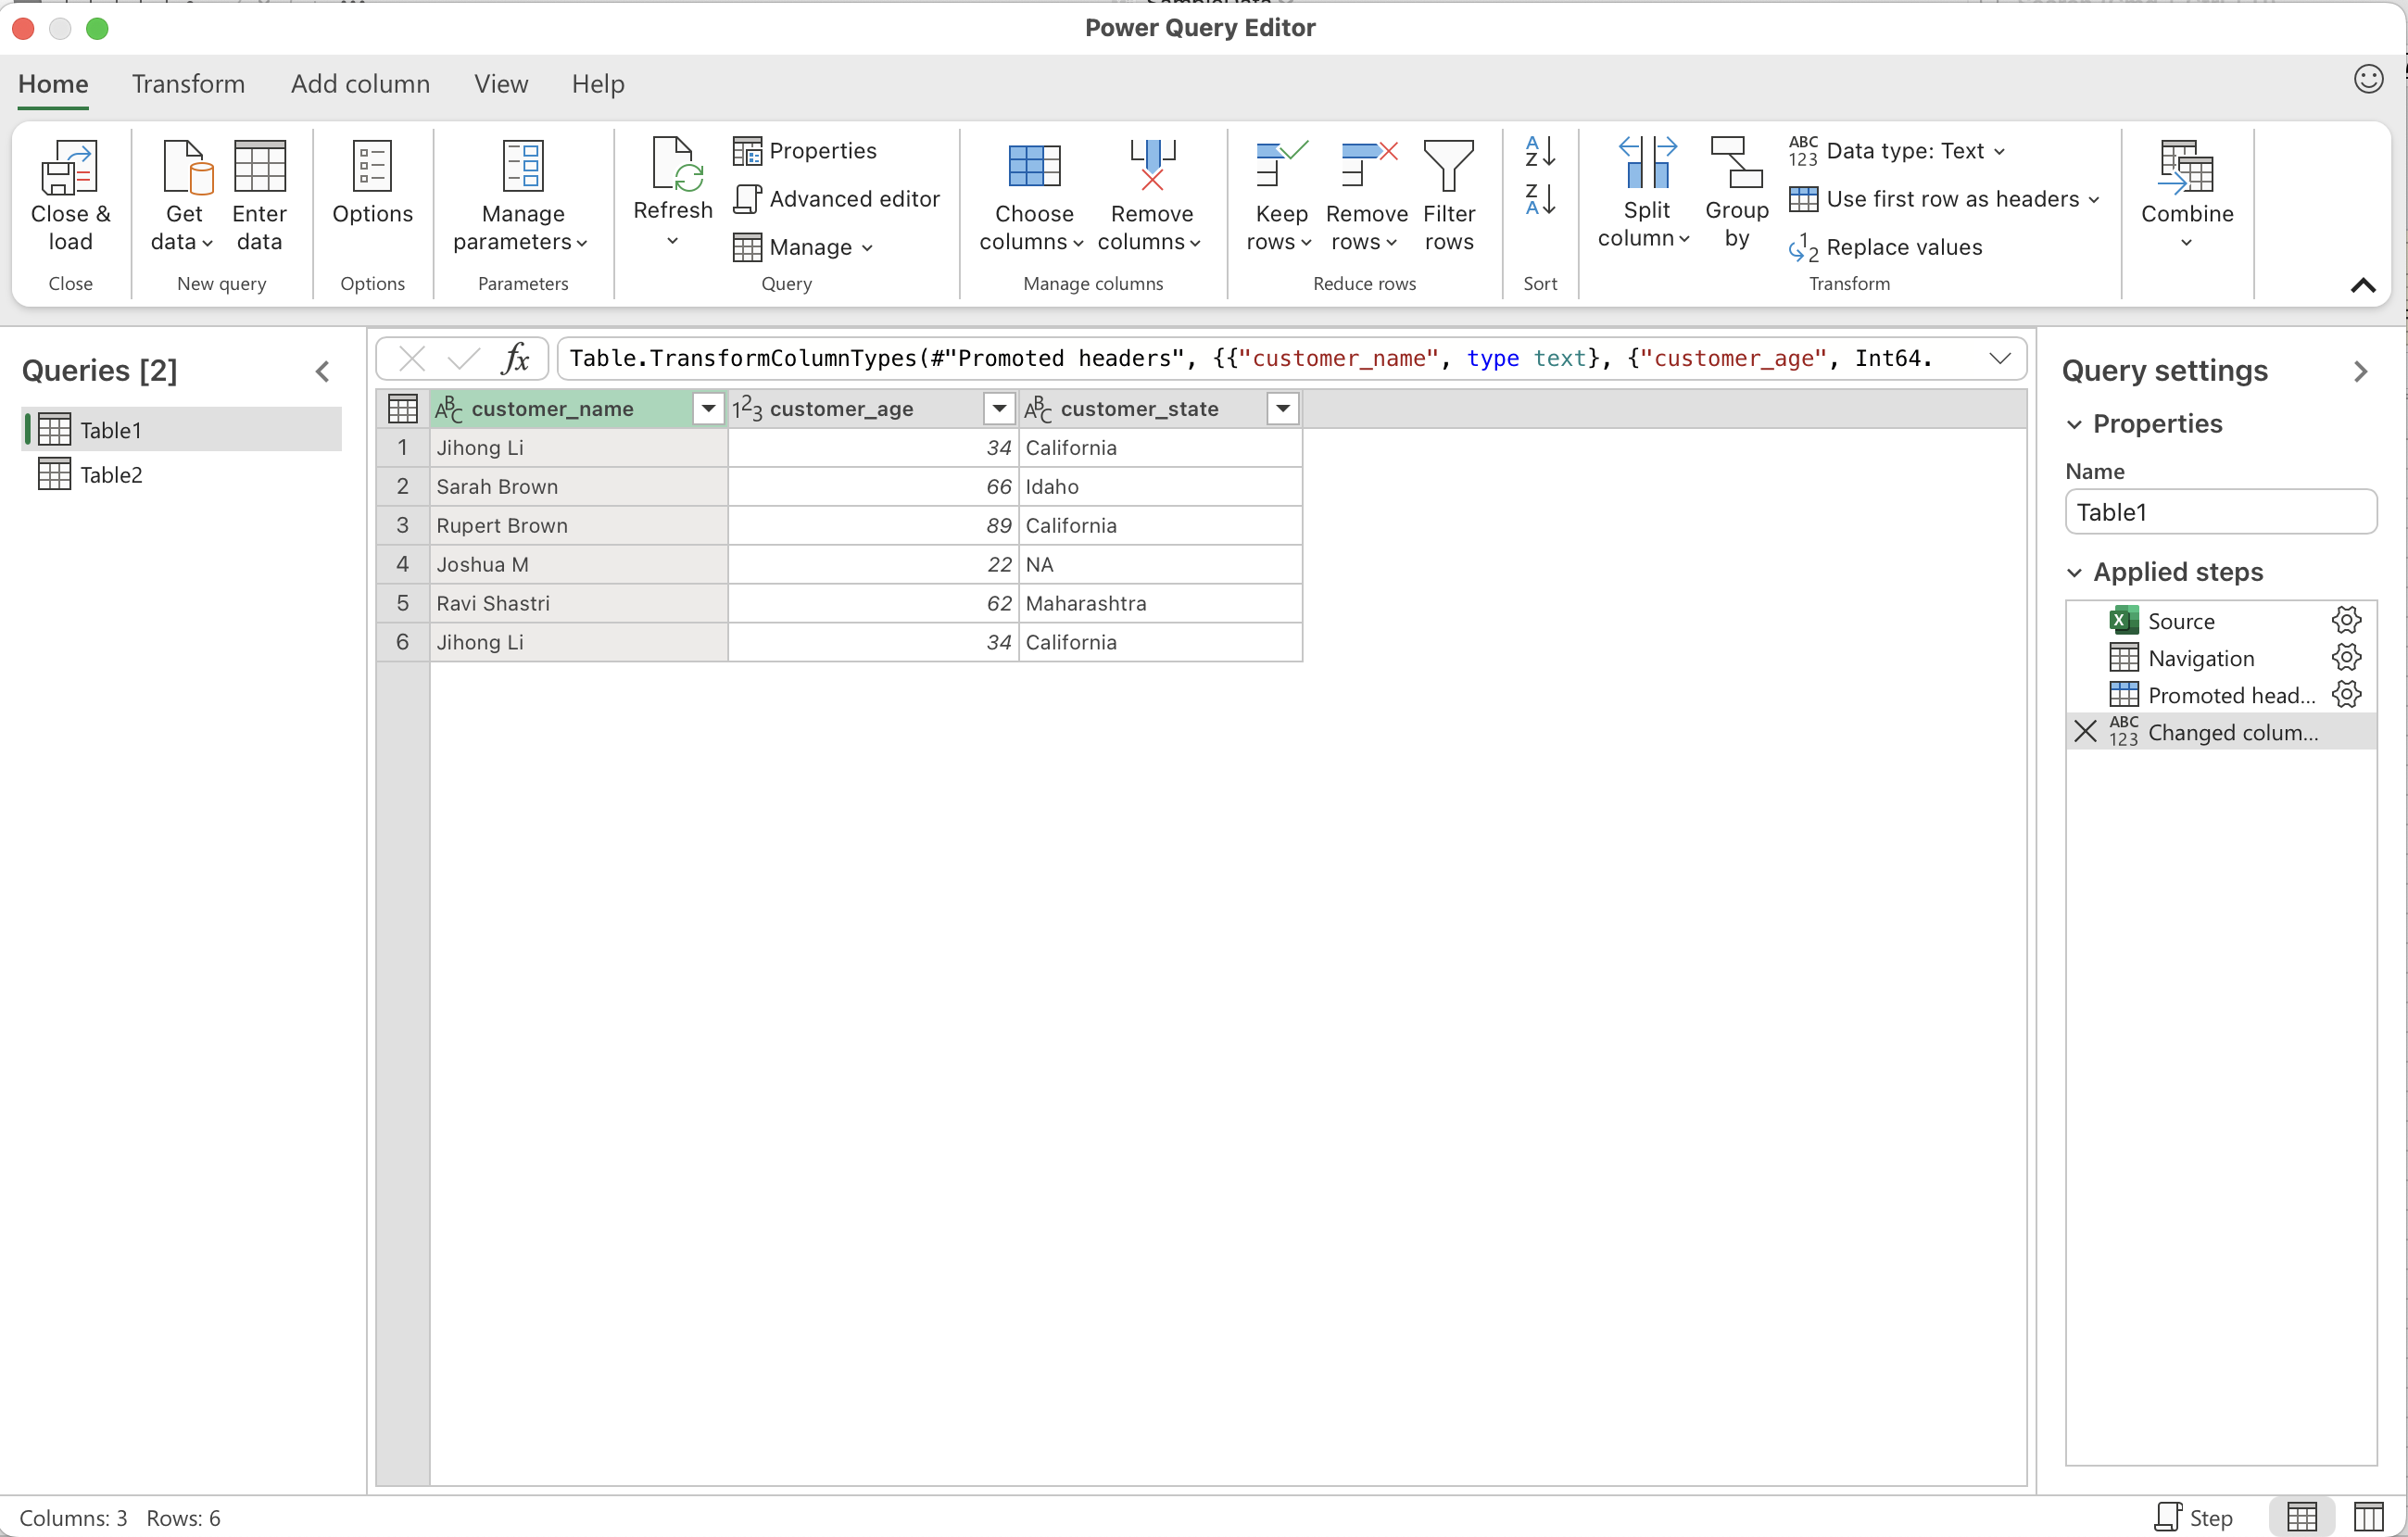The width and height of the screenshot is (2408, 1537).
Task: Click the Filter rows funnel icon
Action: pos(1448,166)
